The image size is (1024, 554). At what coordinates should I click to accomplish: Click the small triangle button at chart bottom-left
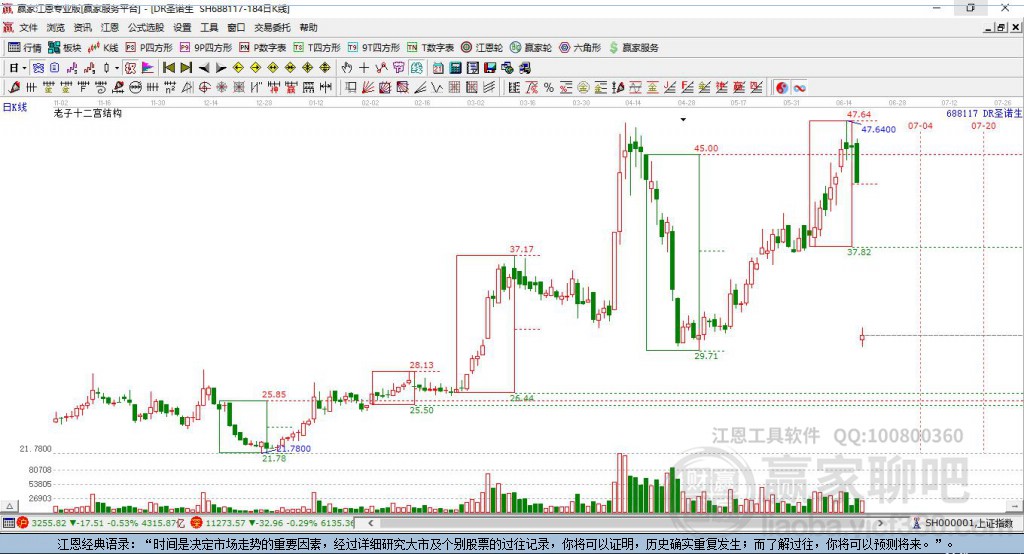[9, 506]
